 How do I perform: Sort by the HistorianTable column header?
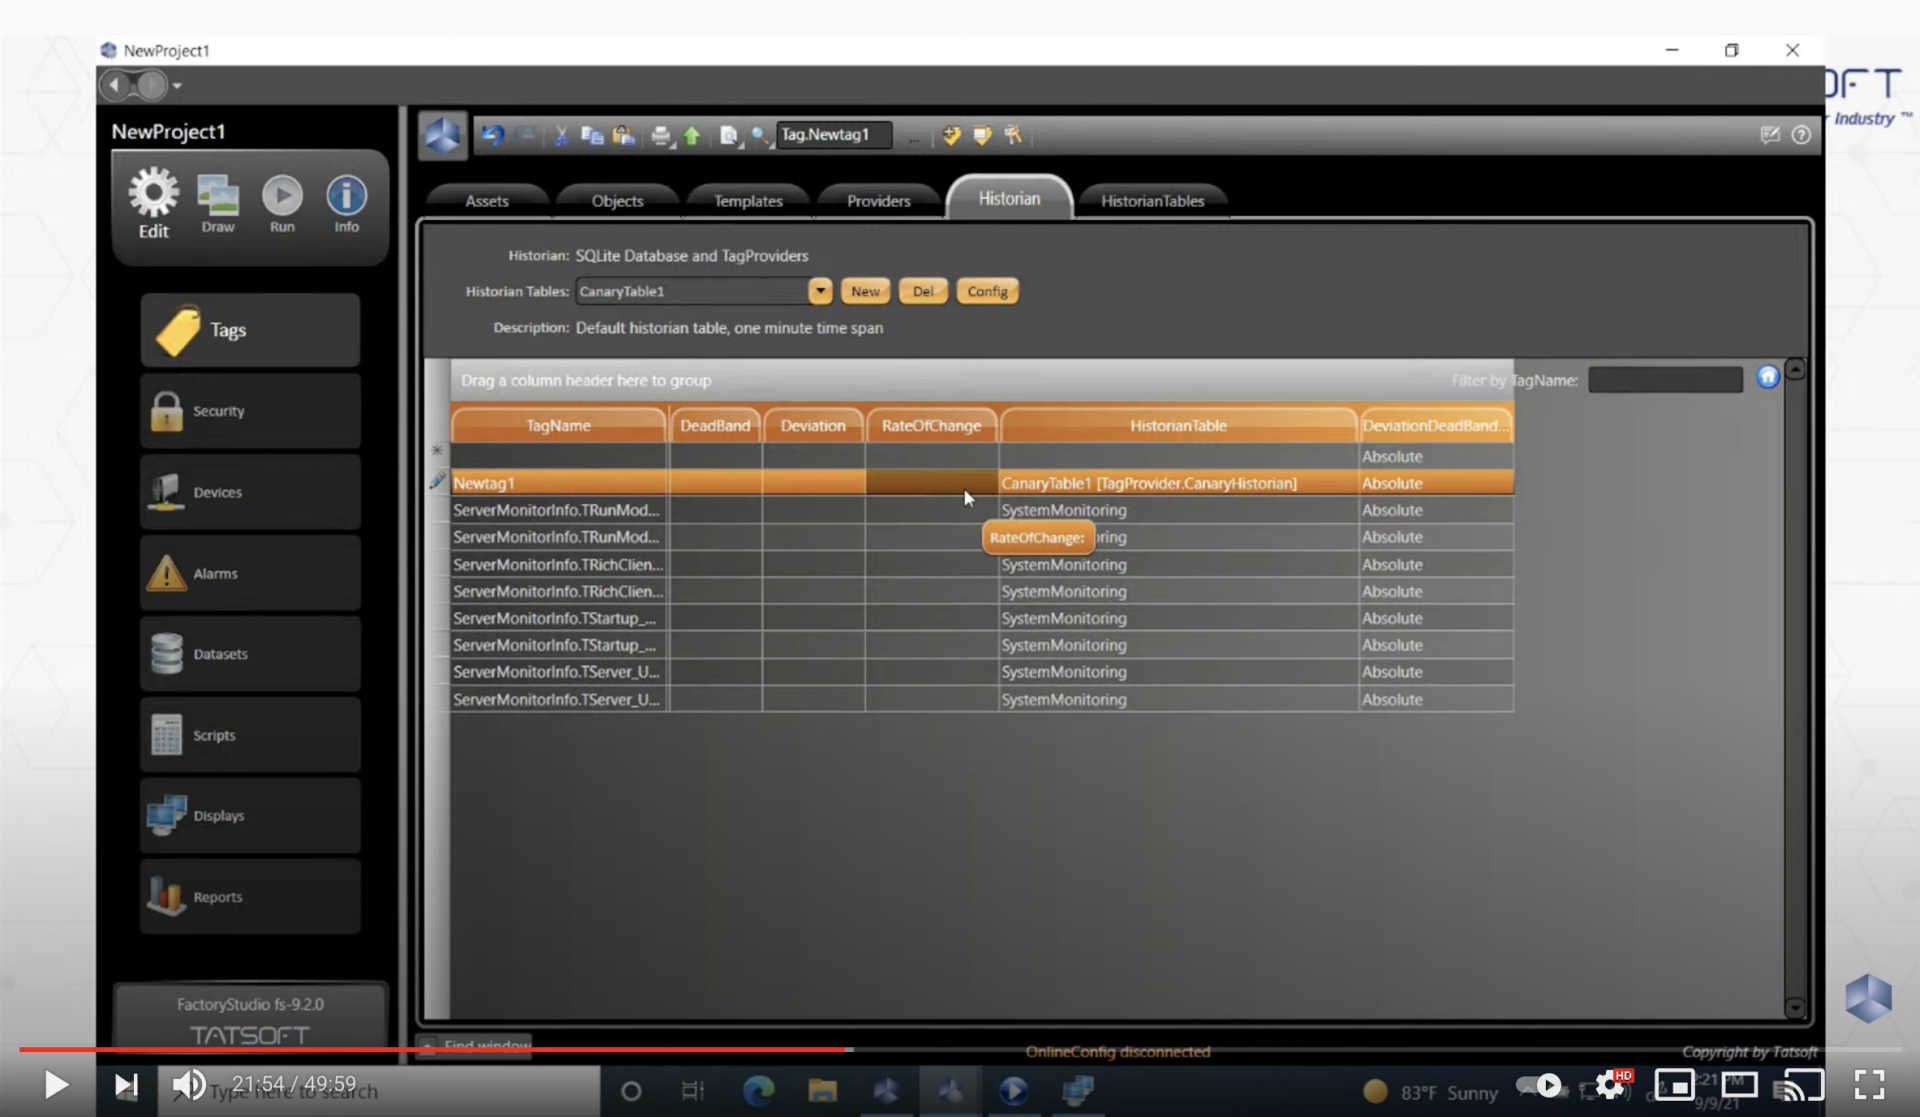click(x=1178, y=425)
